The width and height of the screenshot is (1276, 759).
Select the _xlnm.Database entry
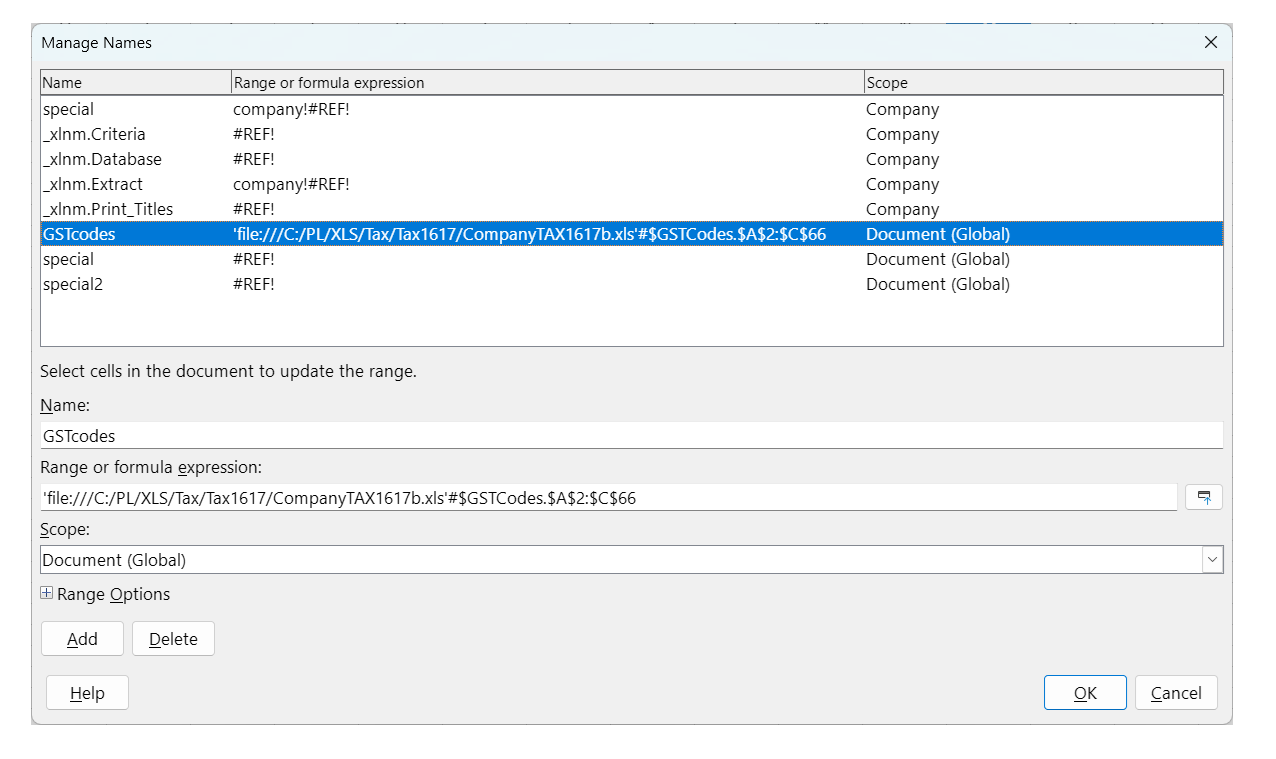point(102,159)
